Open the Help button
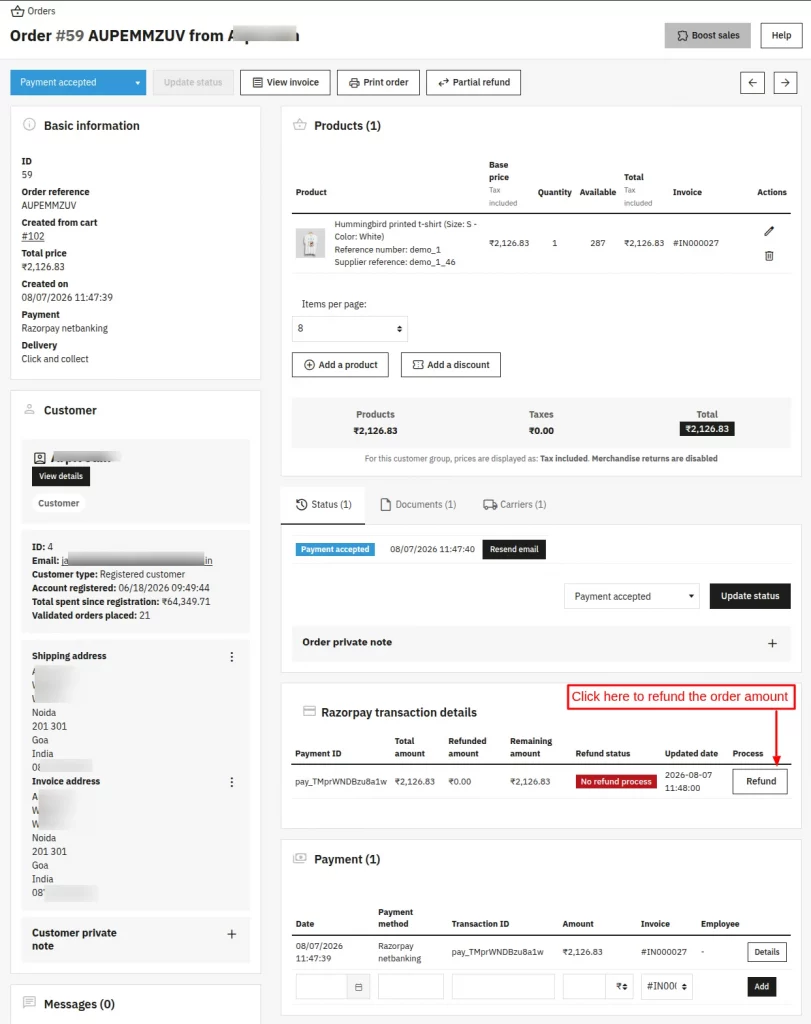Viewport: 811px width, 1024px height. [782, 35]
